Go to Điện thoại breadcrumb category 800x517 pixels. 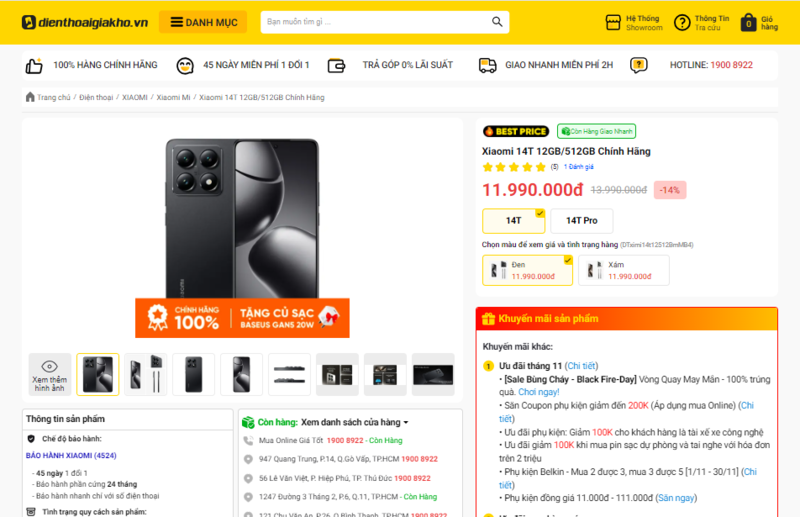coord(96,97)
